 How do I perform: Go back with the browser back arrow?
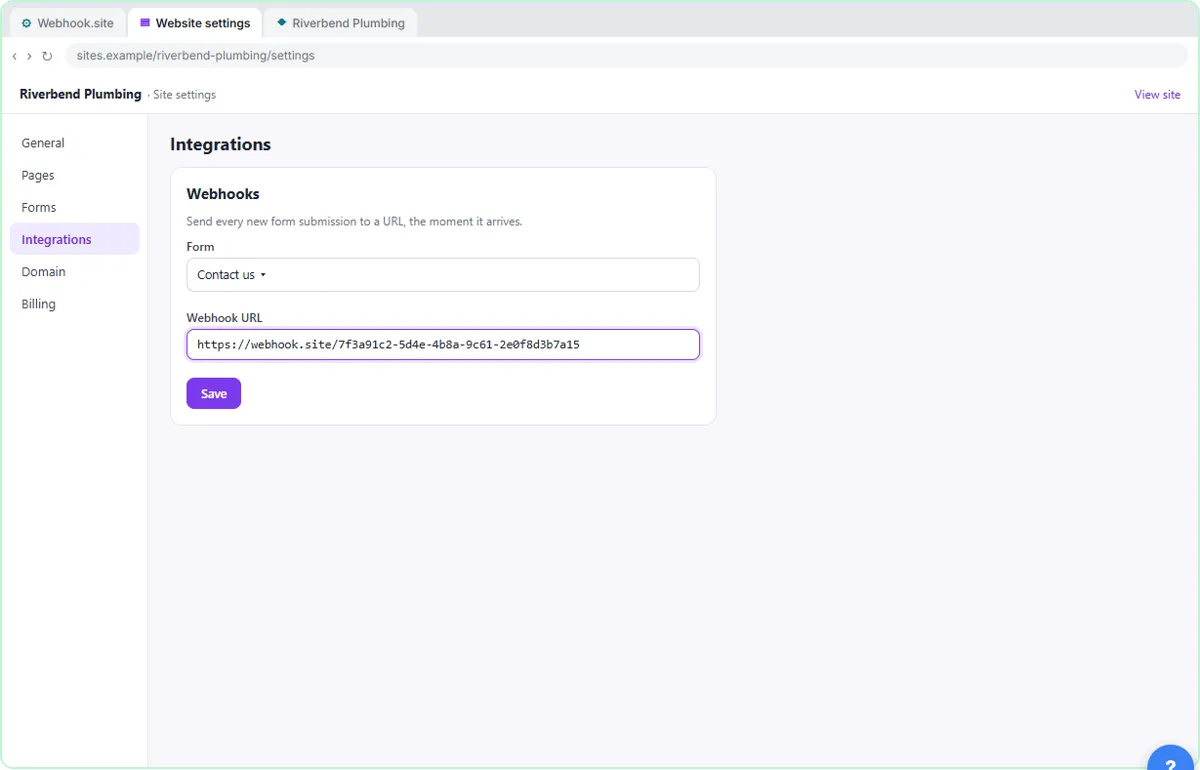click(x=14, y=56)
